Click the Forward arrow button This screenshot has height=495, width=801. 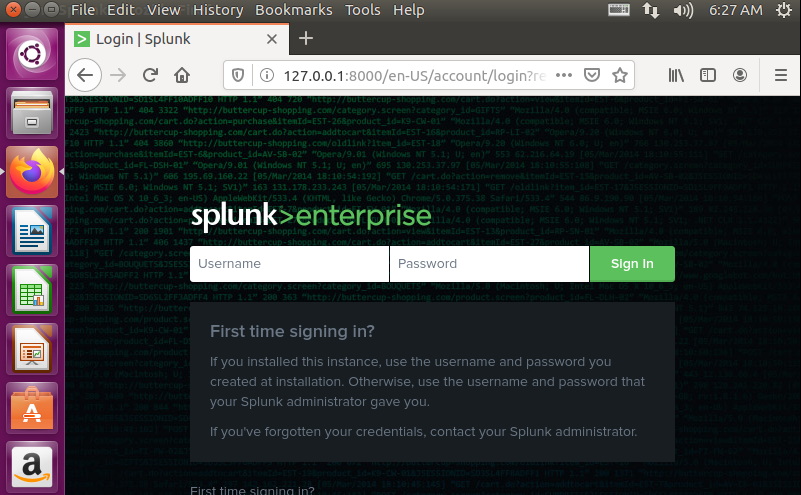[x=118, y=76]
